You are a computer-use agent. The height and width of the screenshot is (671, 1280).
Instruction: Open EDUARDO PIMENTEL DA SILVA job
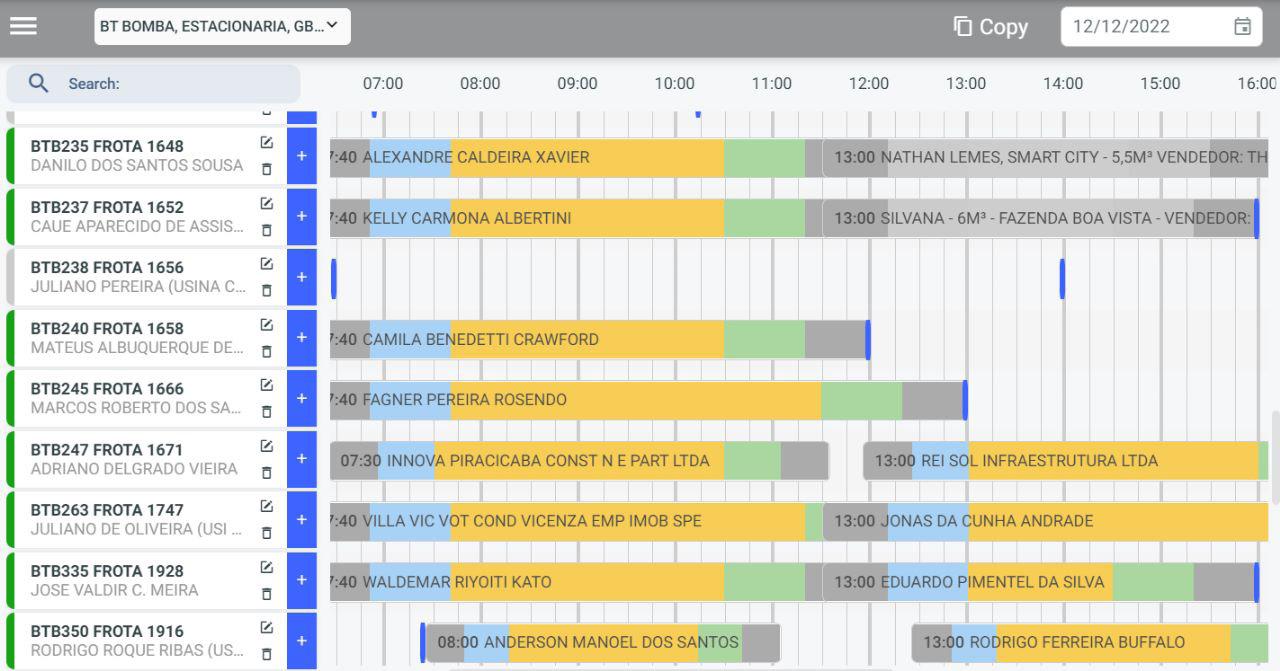point(1040,582)
